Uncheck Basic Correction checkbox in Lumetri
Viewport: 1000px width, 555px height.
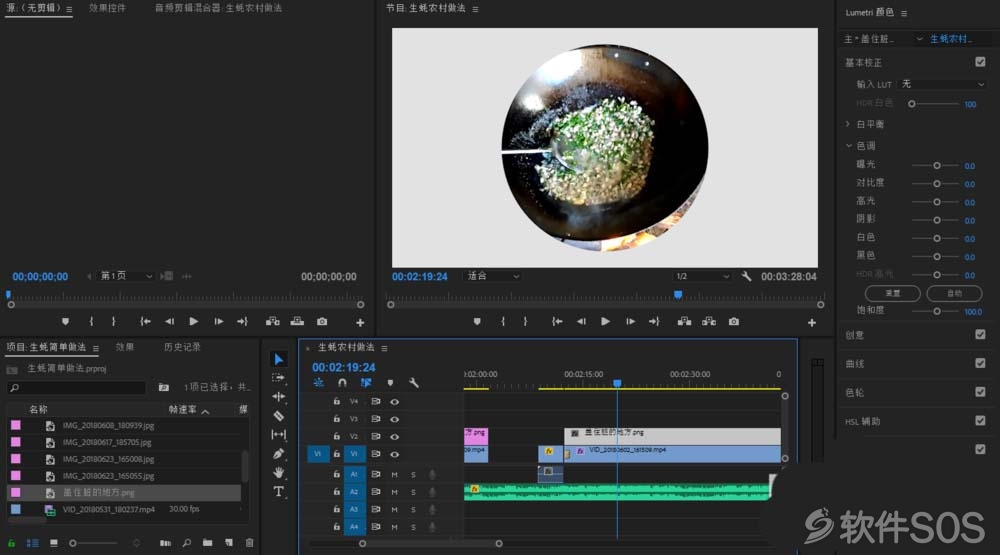click(x=980, y=62)
